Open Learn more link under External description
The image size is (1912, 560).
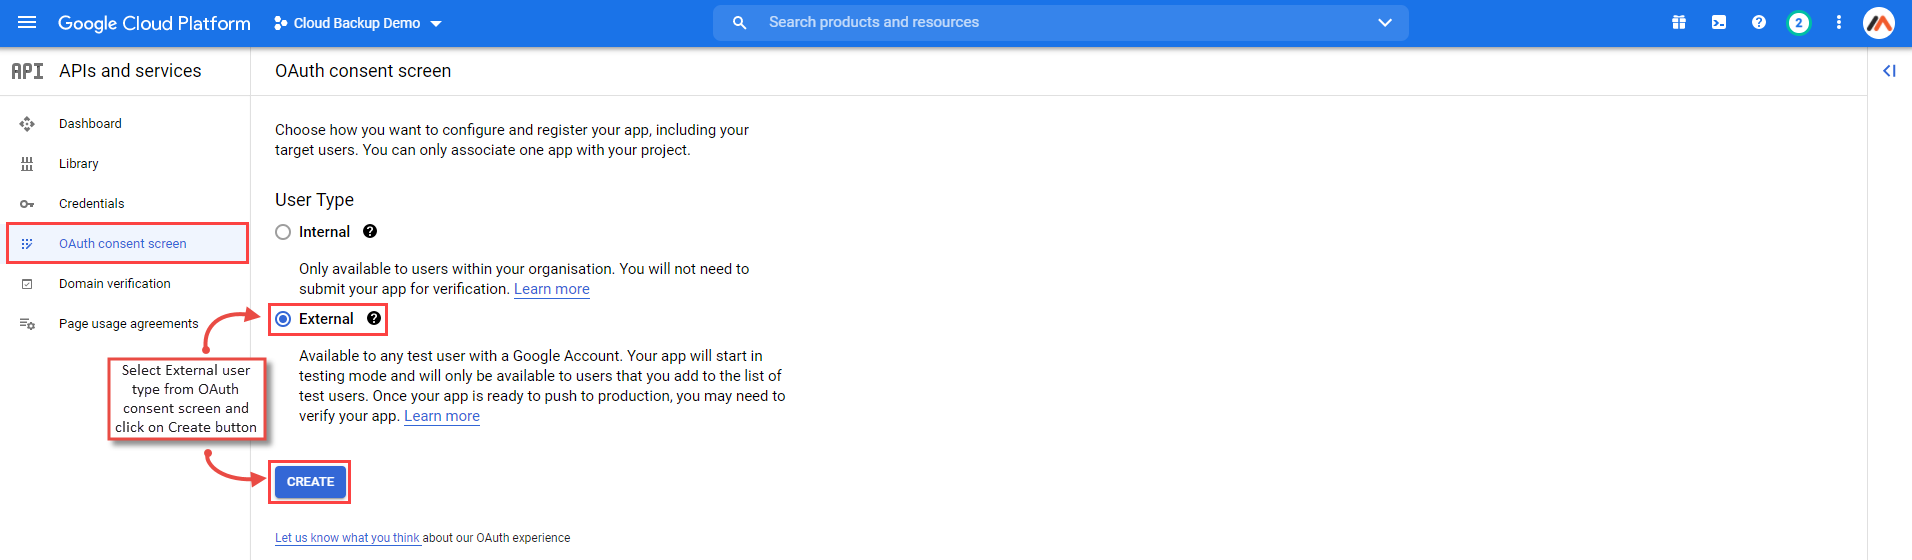pyautogui.click(x=442, y=416)
